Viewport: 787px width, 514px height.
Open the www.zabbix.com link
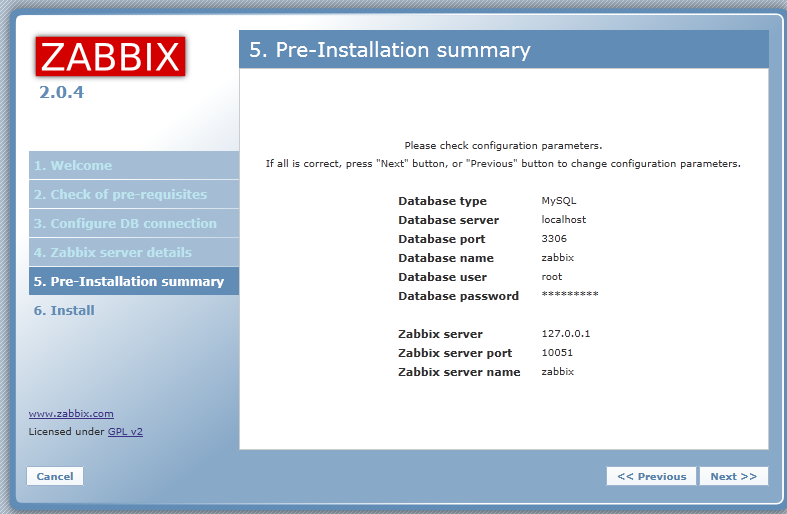pyautogui.click(x=71, y=414)
